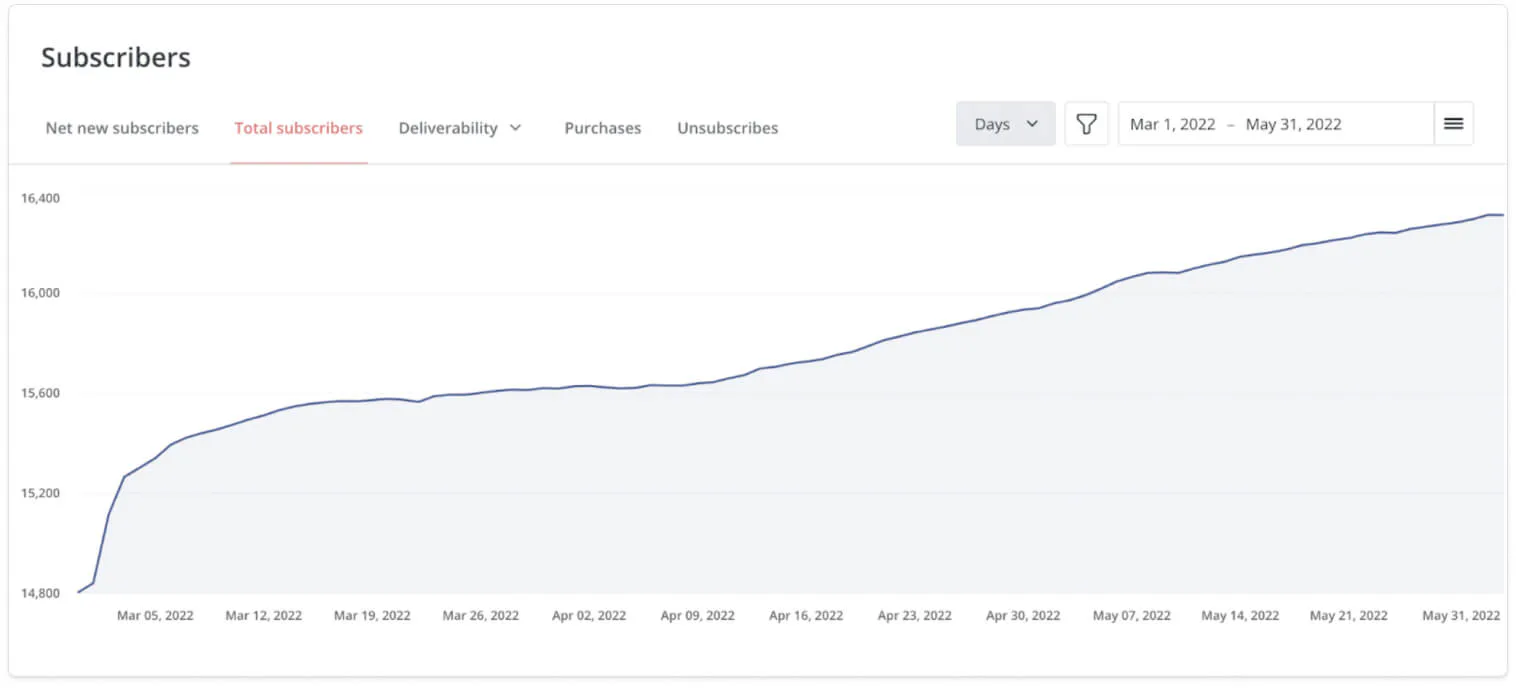The height and width of the screenshot is (689, 1516).
Task: Expand the Deliverability tab dropdown
Action: [459, 128]
